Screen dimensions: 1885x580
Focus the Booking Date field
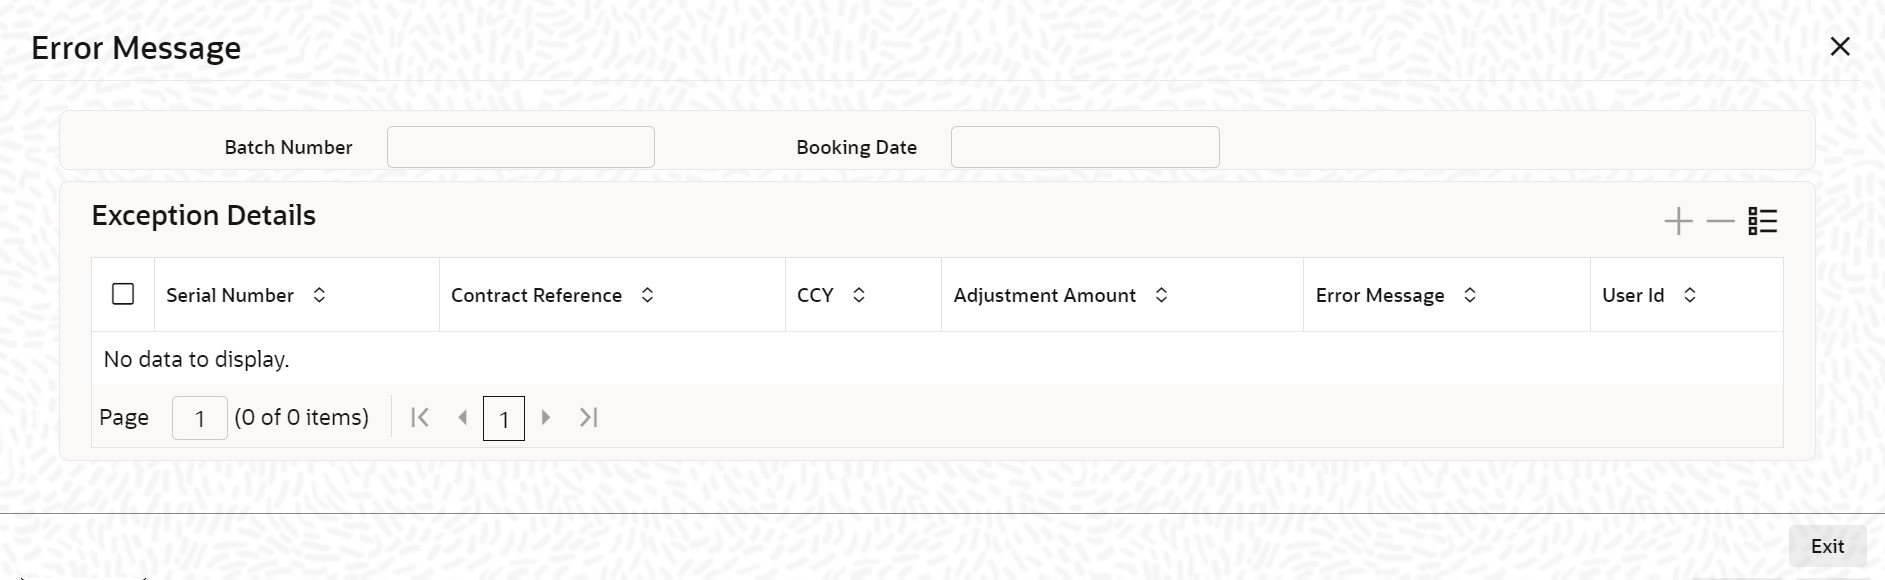tap(1084, 147)
